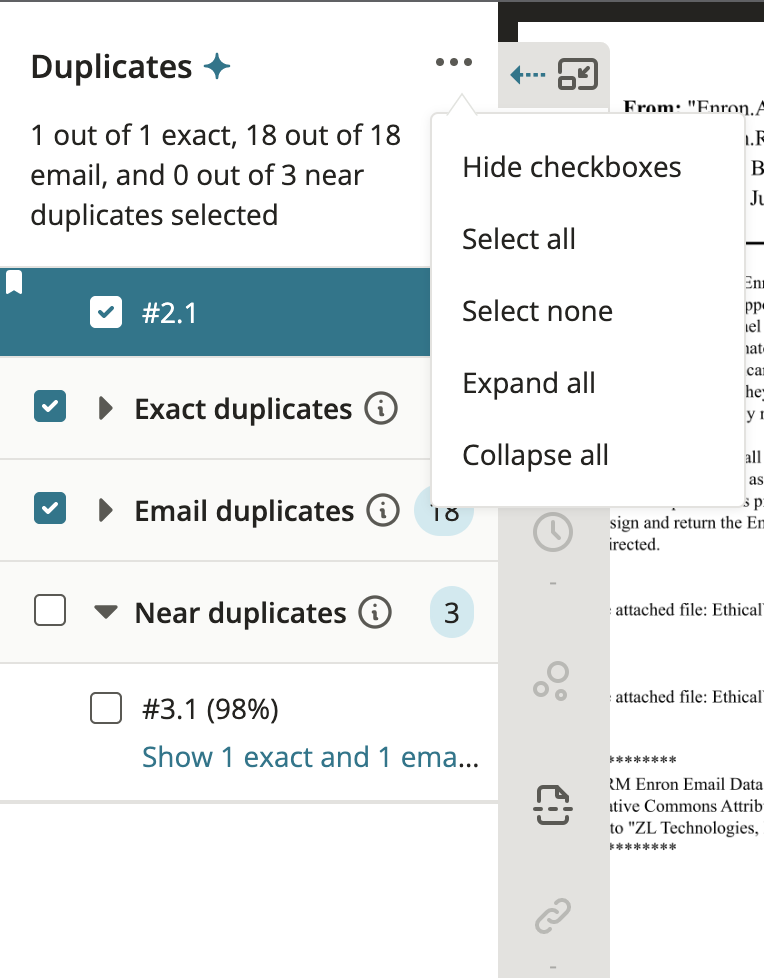
Task: Click the active duplicates document icon
Action: pyautogui.click(x=552, y=803)
